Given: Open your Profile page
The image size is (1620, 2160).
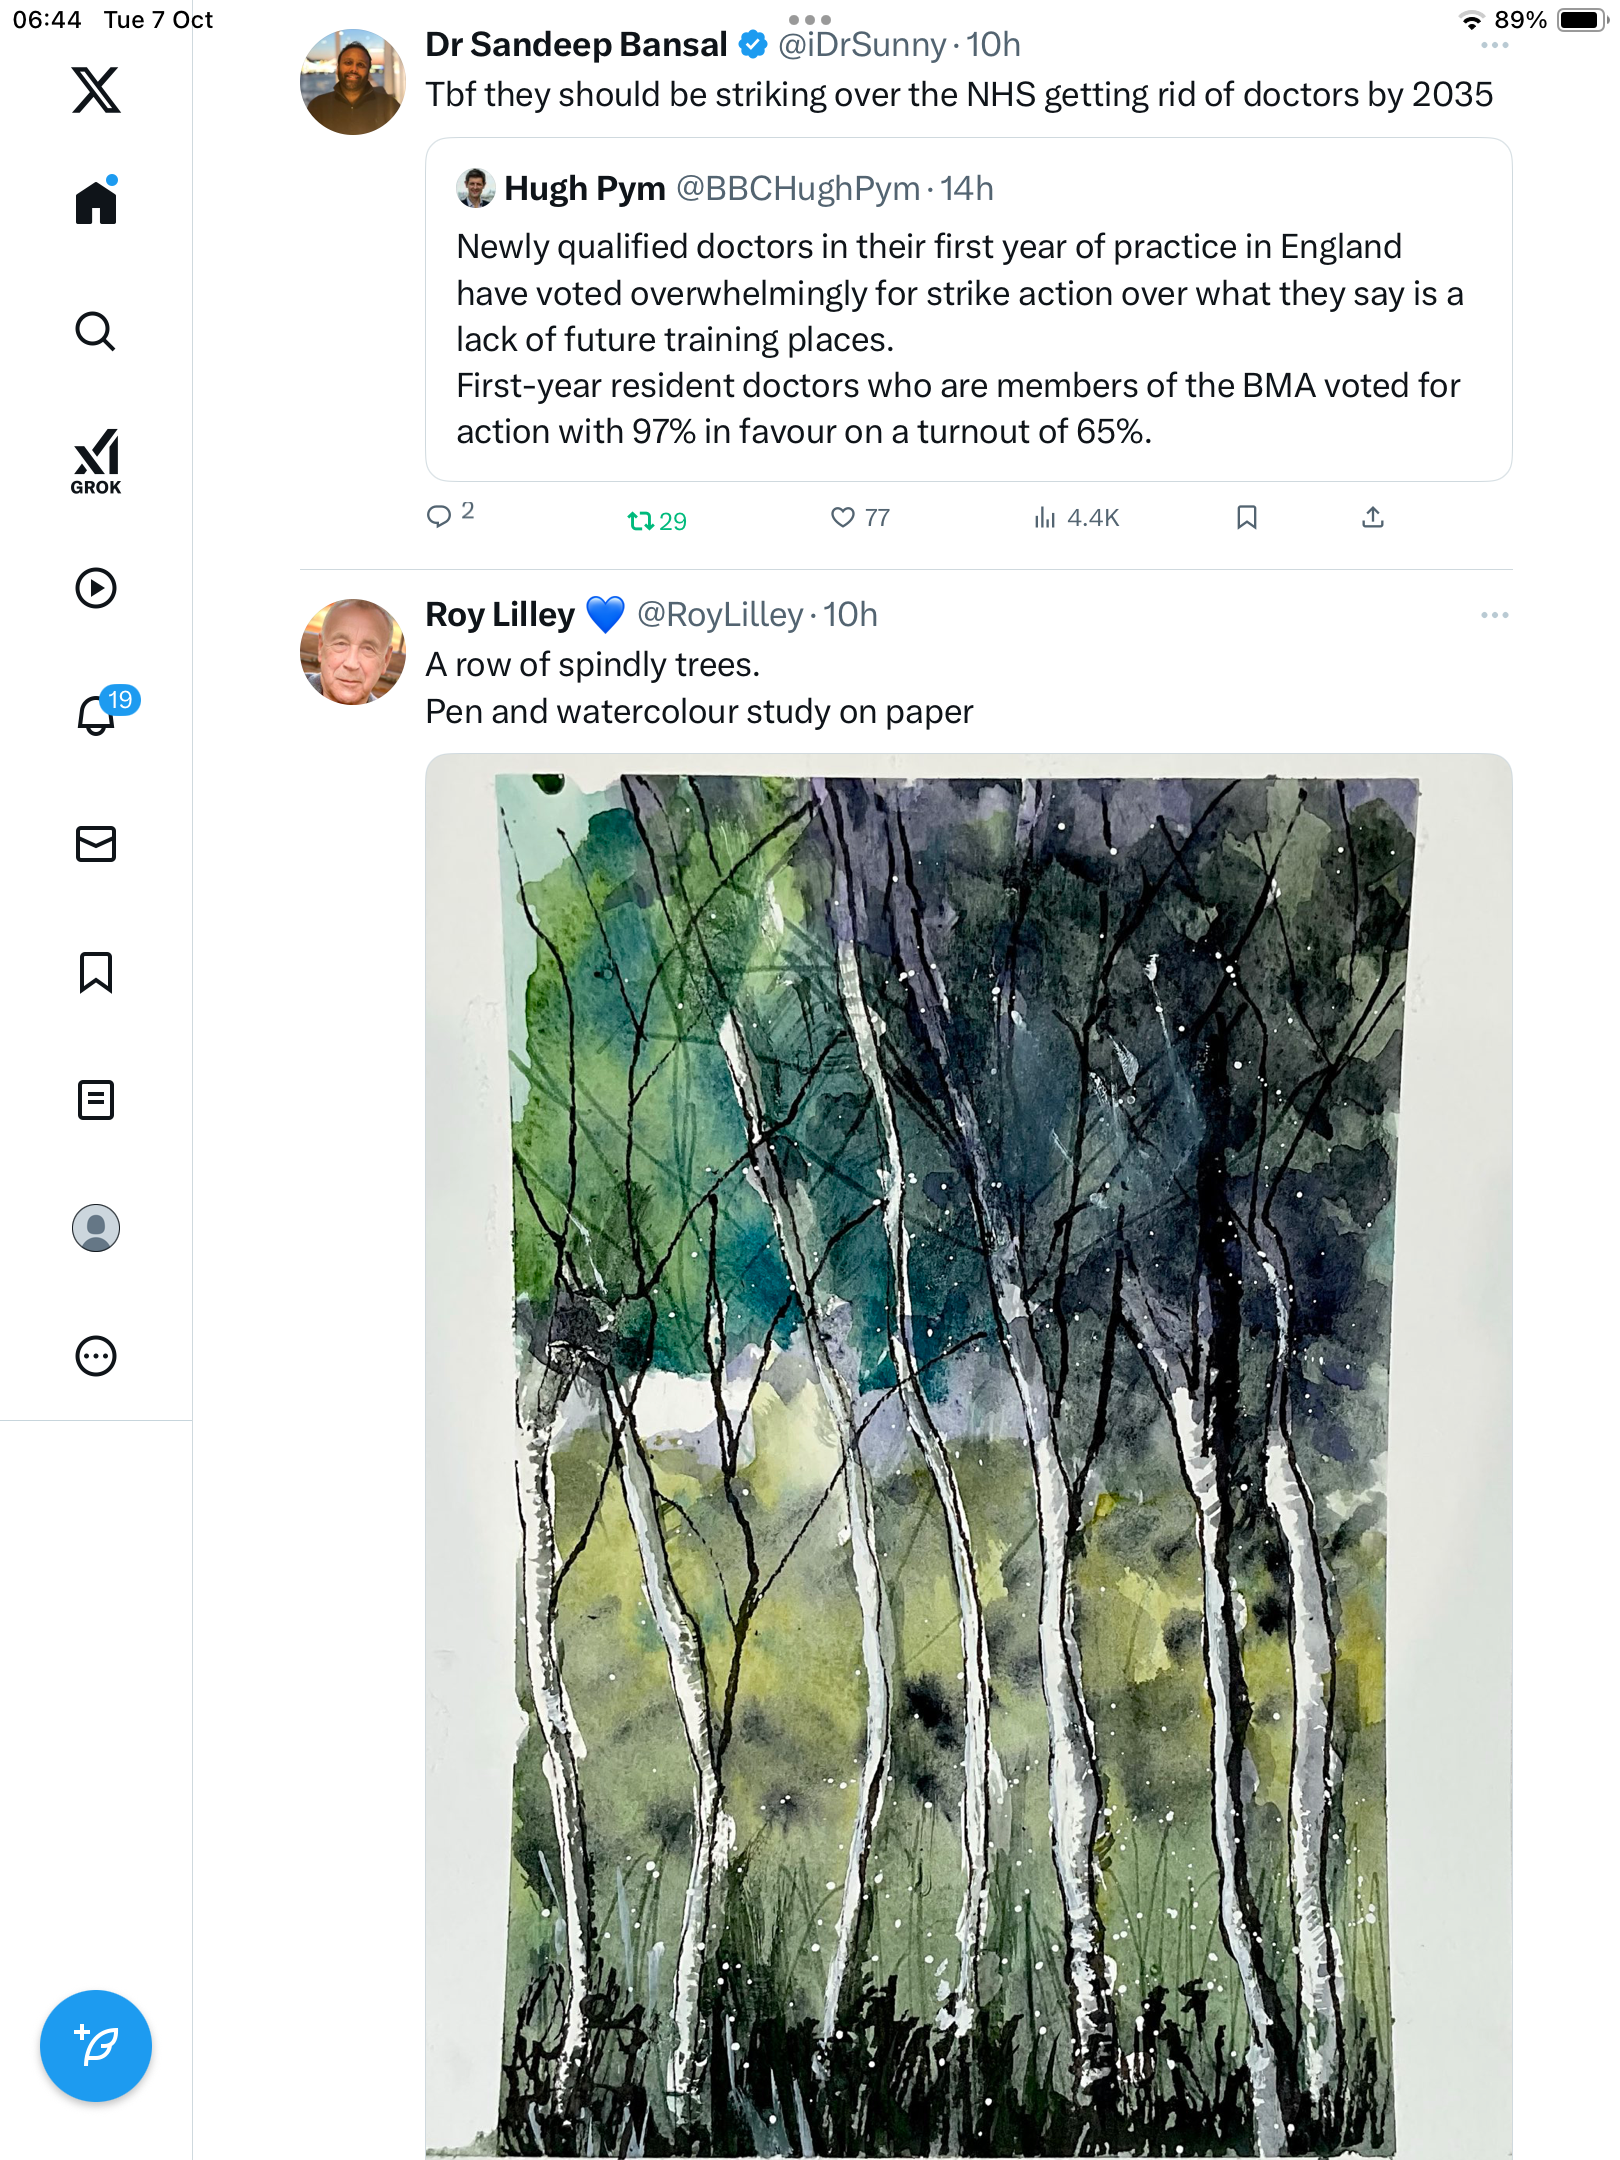Looking at the screenshot, I should pos(96,1228).
